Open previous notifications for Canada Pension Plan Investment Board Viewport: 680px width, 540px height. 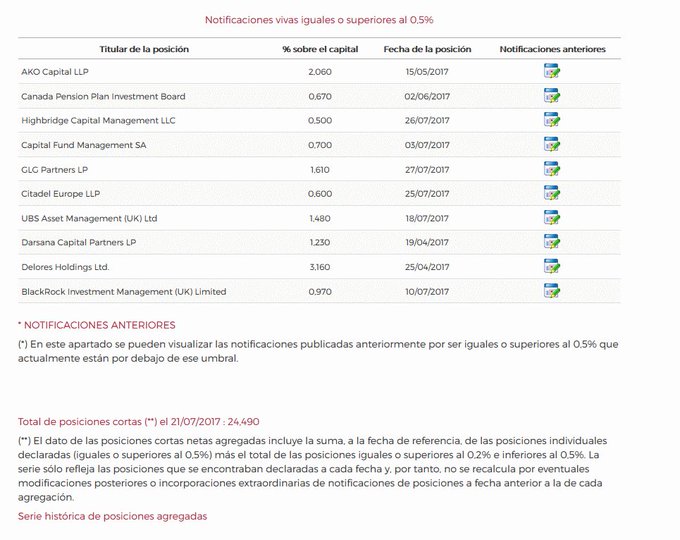[552, 95]
